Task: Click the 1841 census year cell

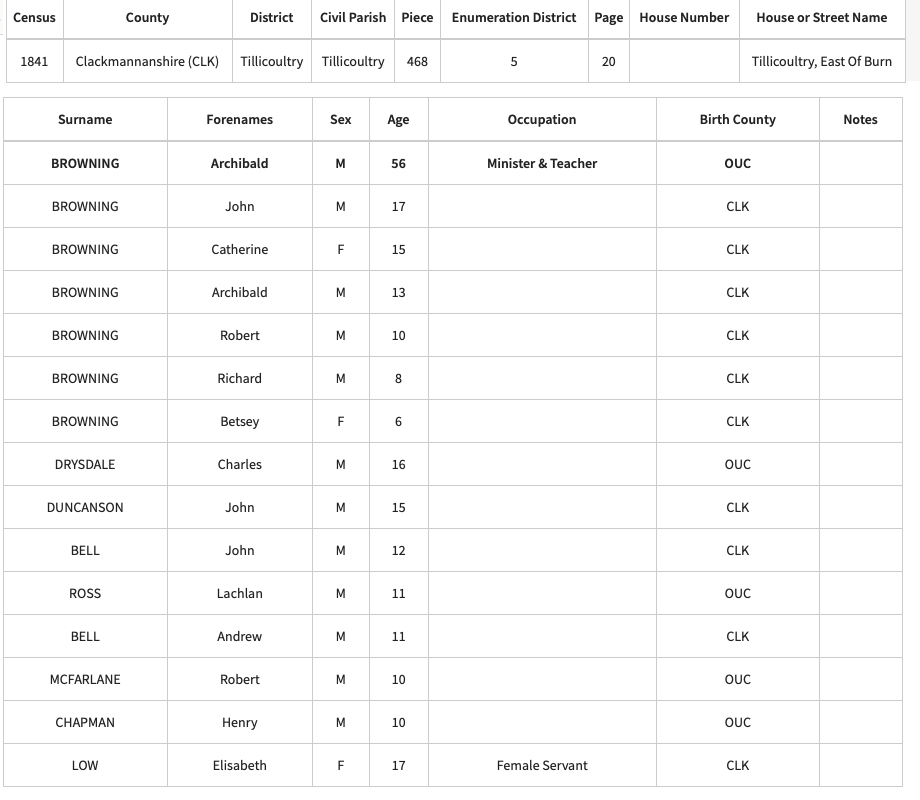Action: coord(34,61)
